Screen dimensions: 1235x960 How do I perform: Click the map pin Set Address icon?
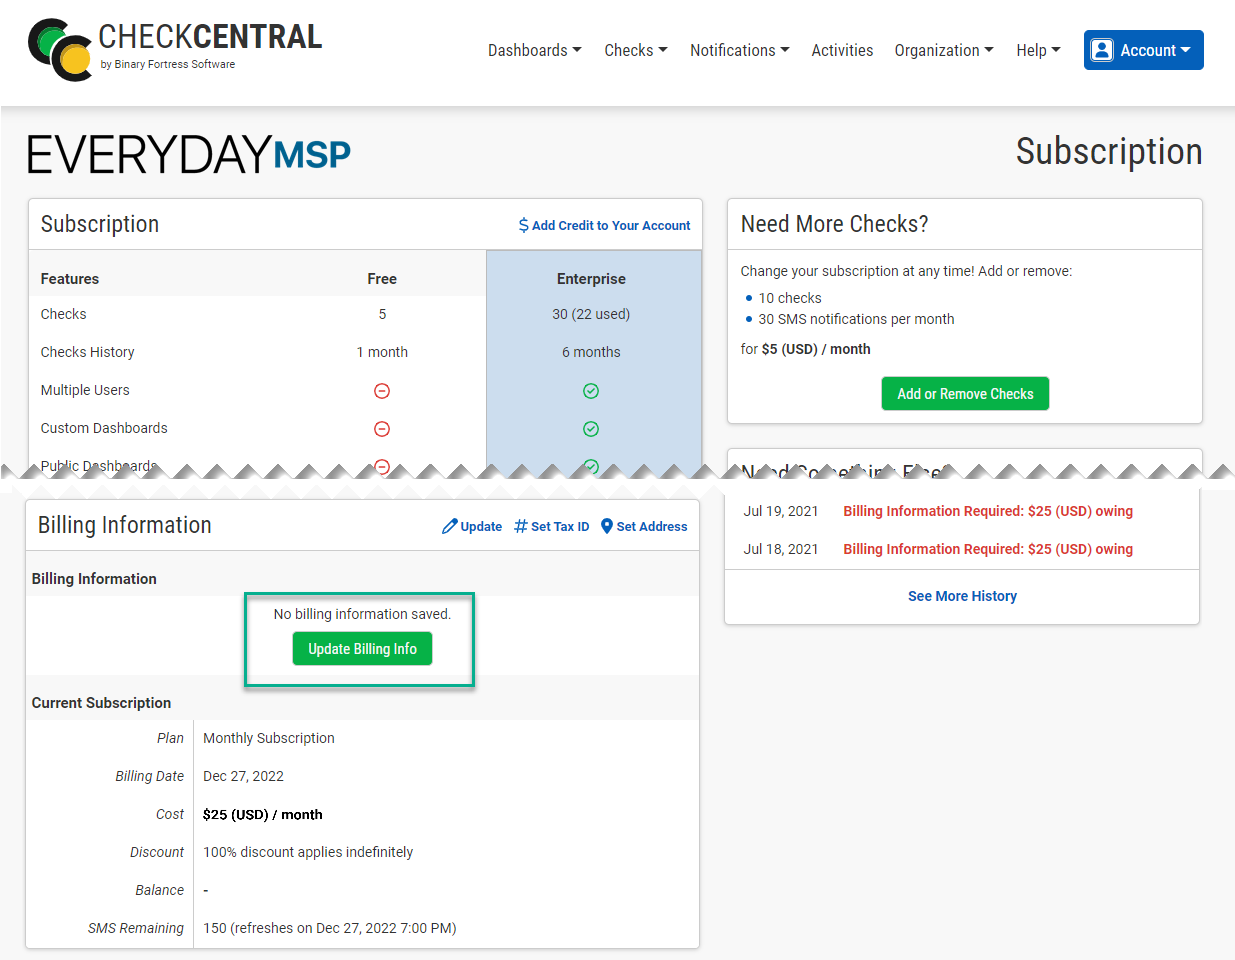606,526
